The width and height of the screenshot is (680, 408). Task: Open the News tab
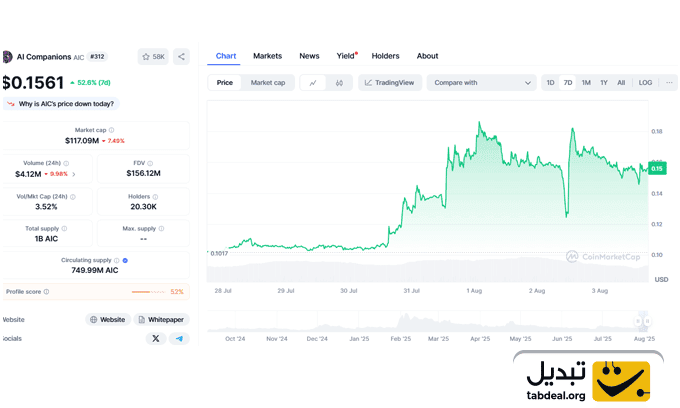click(x=309, y=56)
